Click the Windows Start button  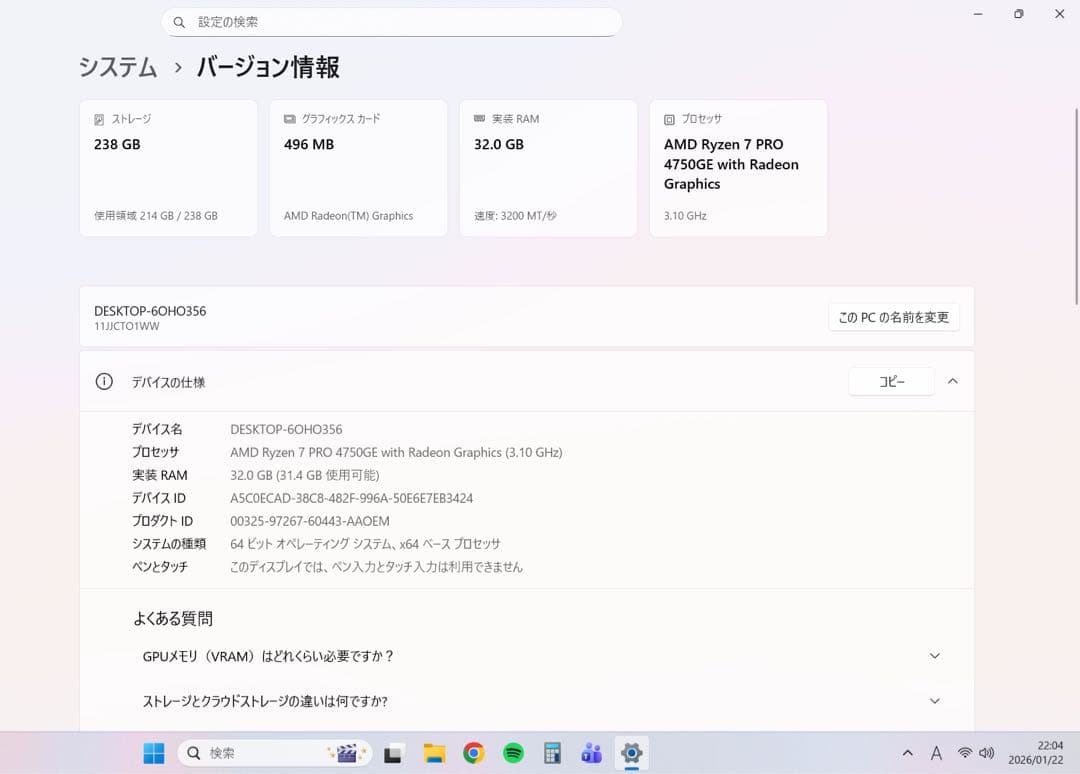(152, 752)
